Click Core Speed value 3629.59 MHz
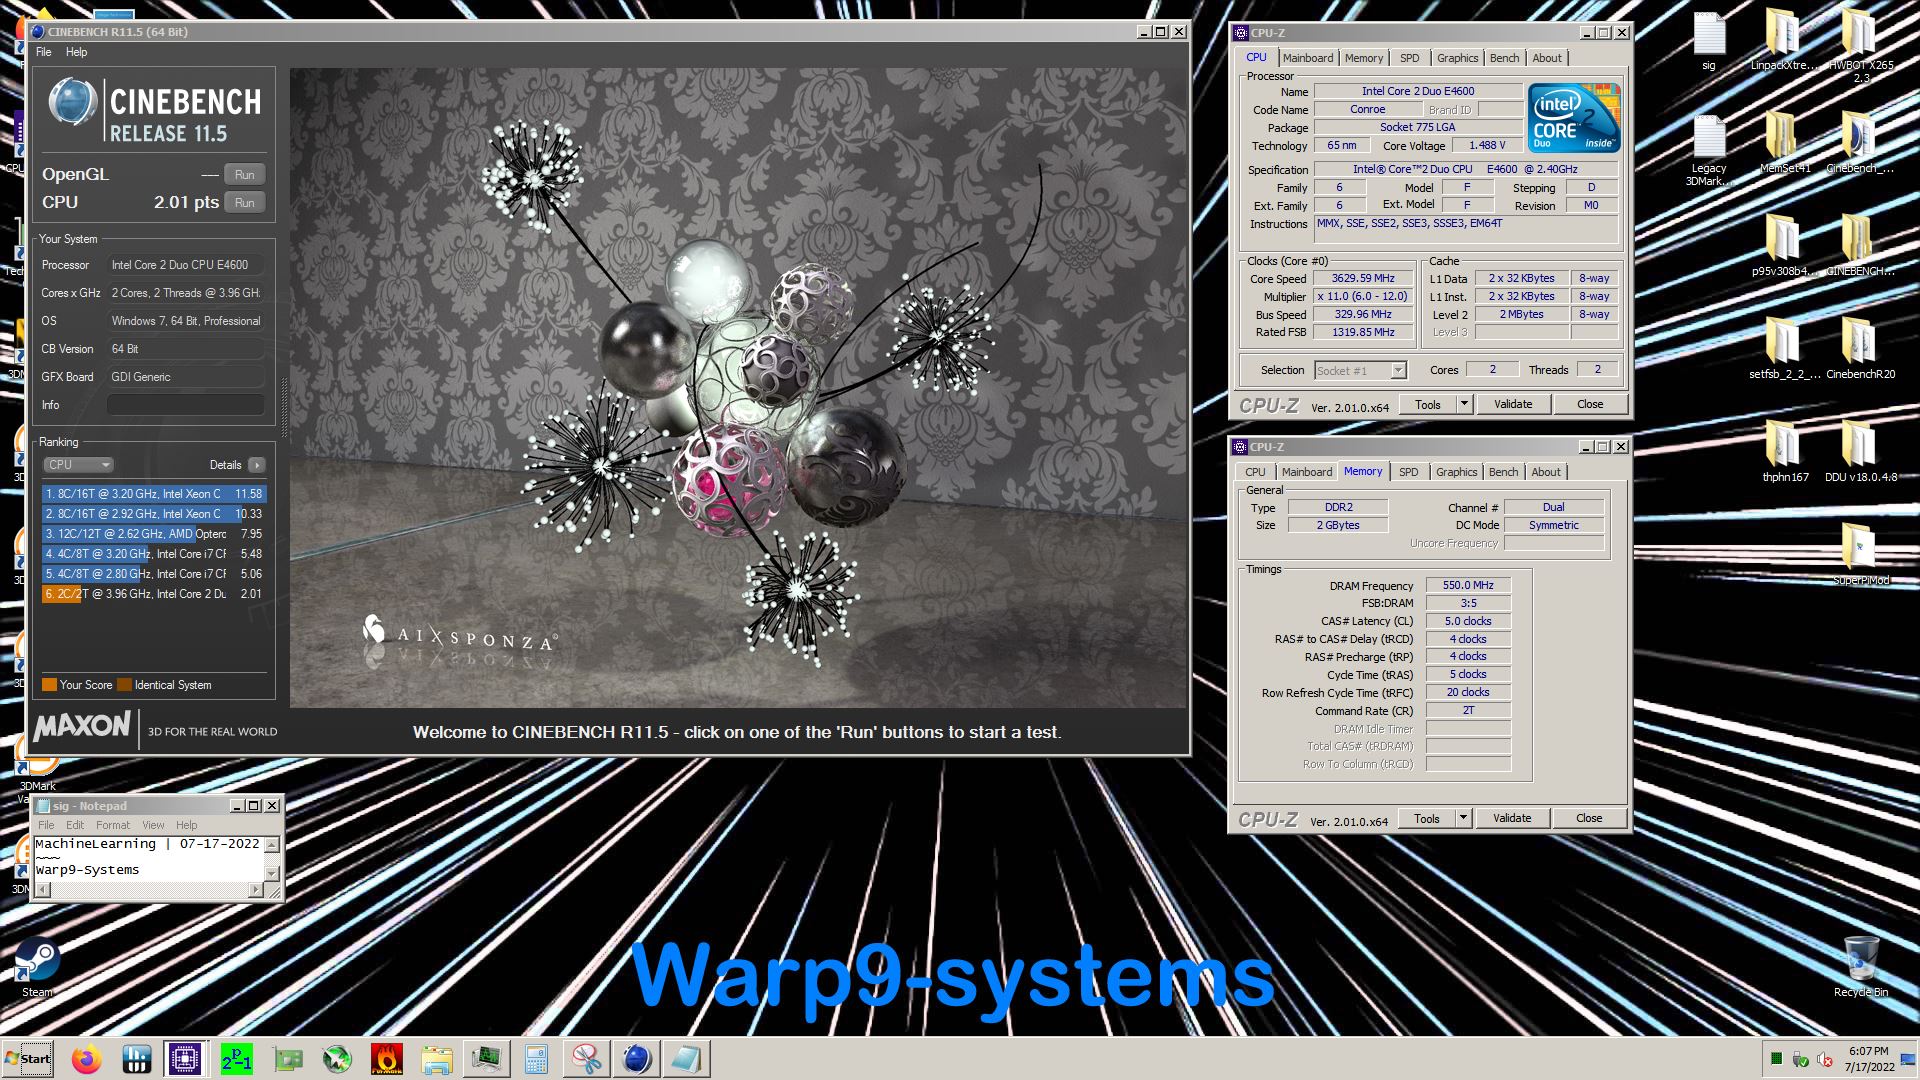Viewport: 1920px width, 1080px height. 1362,279
